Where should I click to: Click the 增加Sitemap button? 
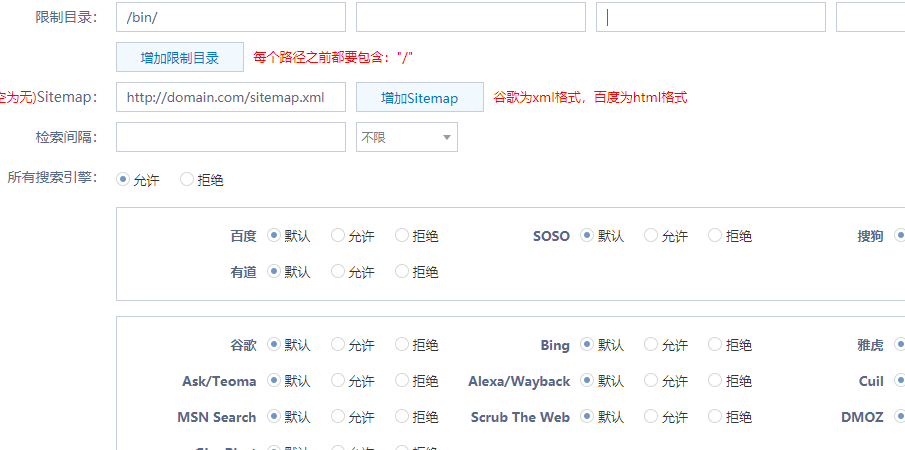(420, 98)
